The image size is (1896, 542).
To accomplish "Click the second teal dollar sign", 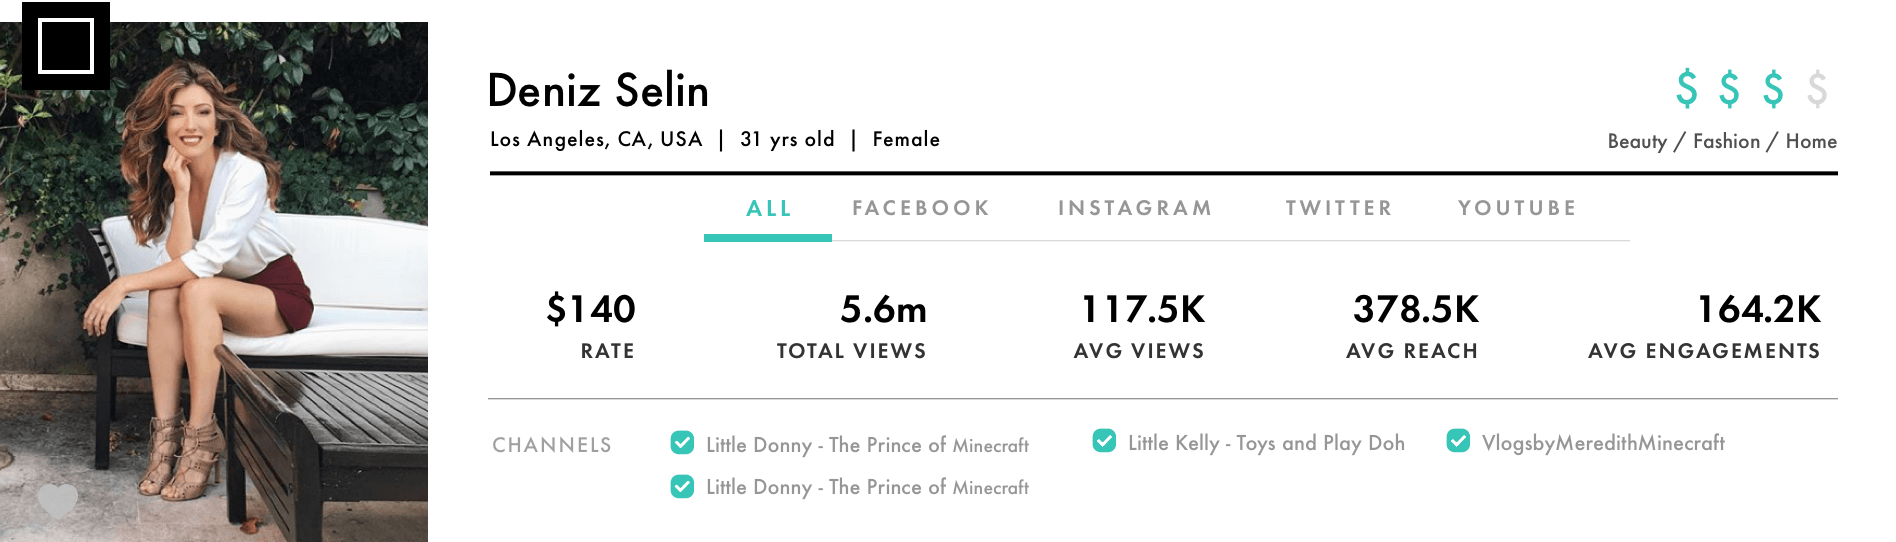I will (1729, 88).
